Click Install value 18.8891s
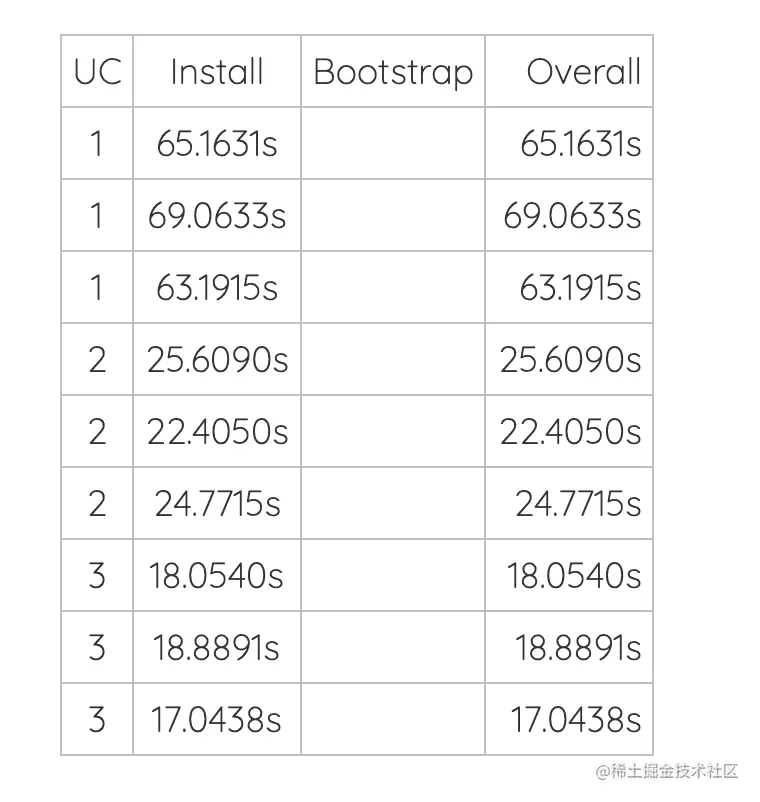Viewport: 760px width, 802px height. click(x=217, y=648)
